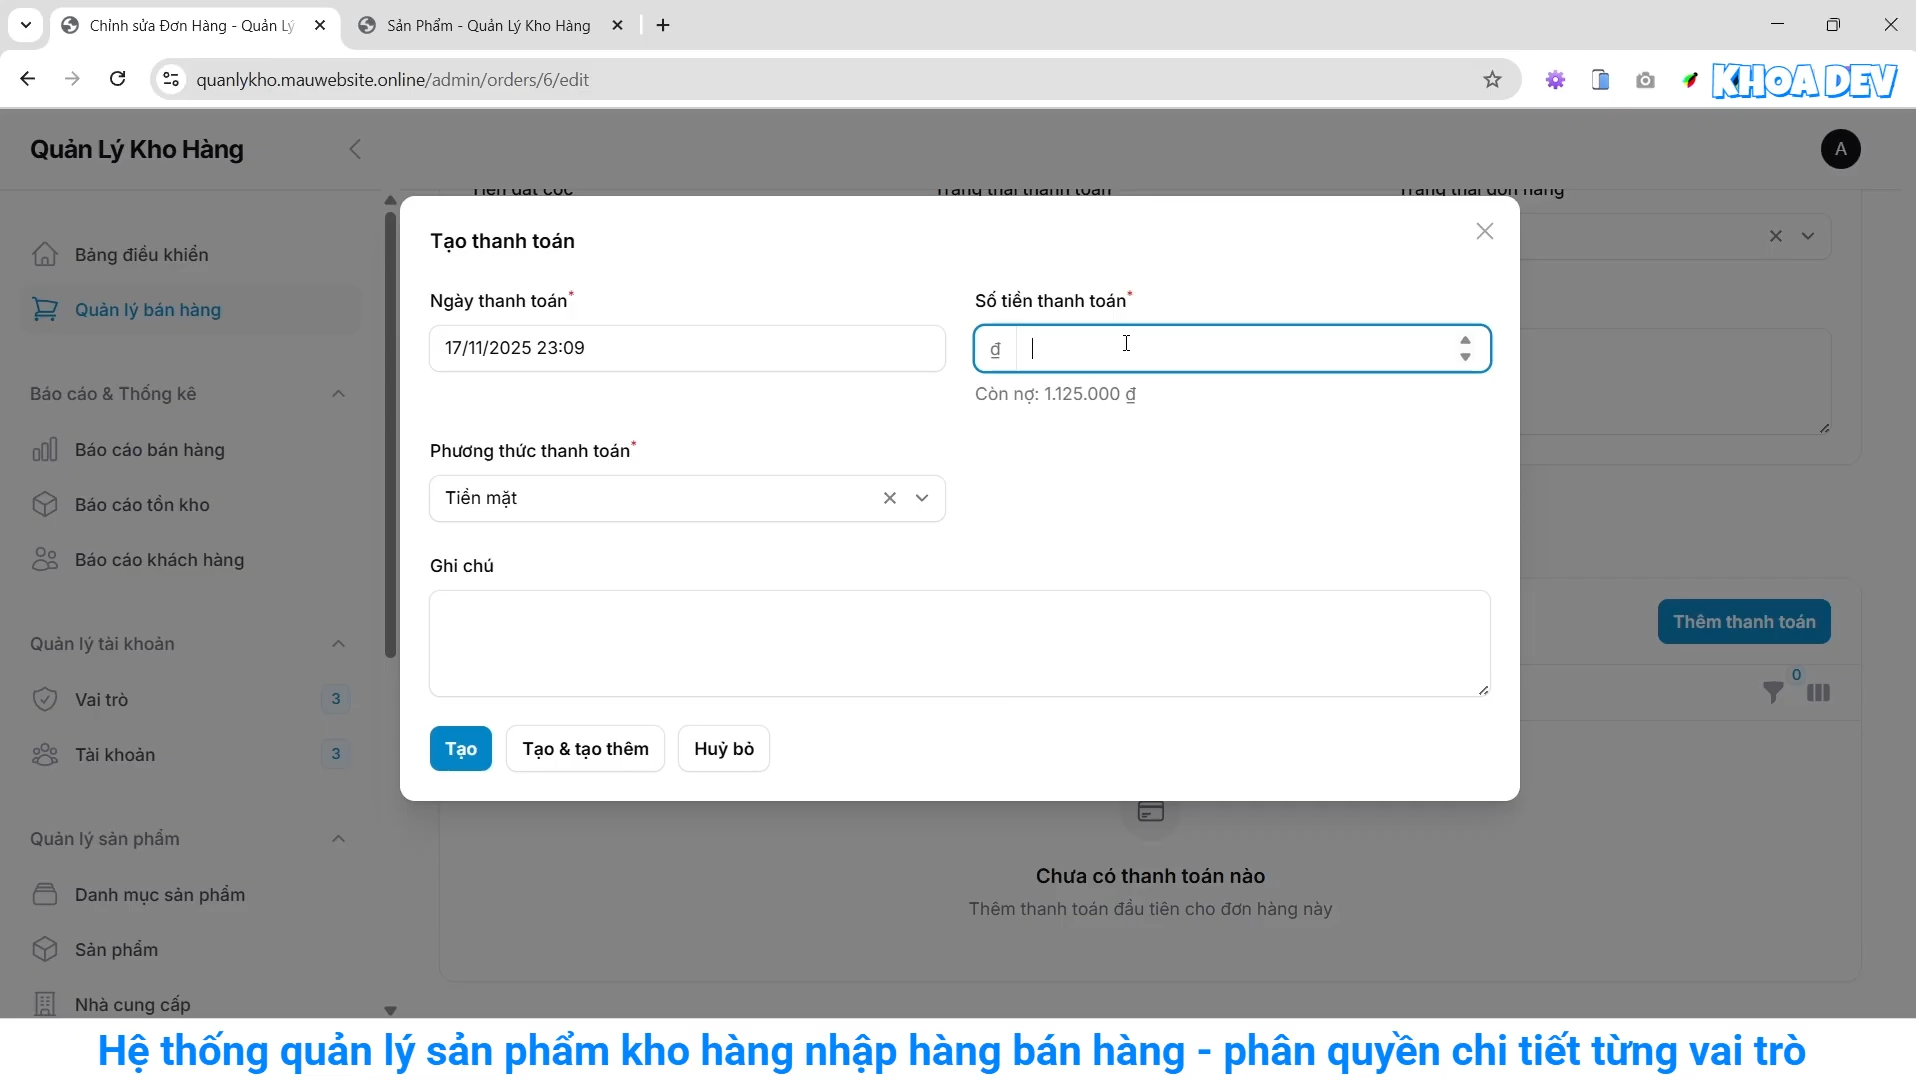The height and width of the screenshot is (1080, 1916).
Task: Open Báo cáo khách hàng users icon
Action: pos(45,560)
